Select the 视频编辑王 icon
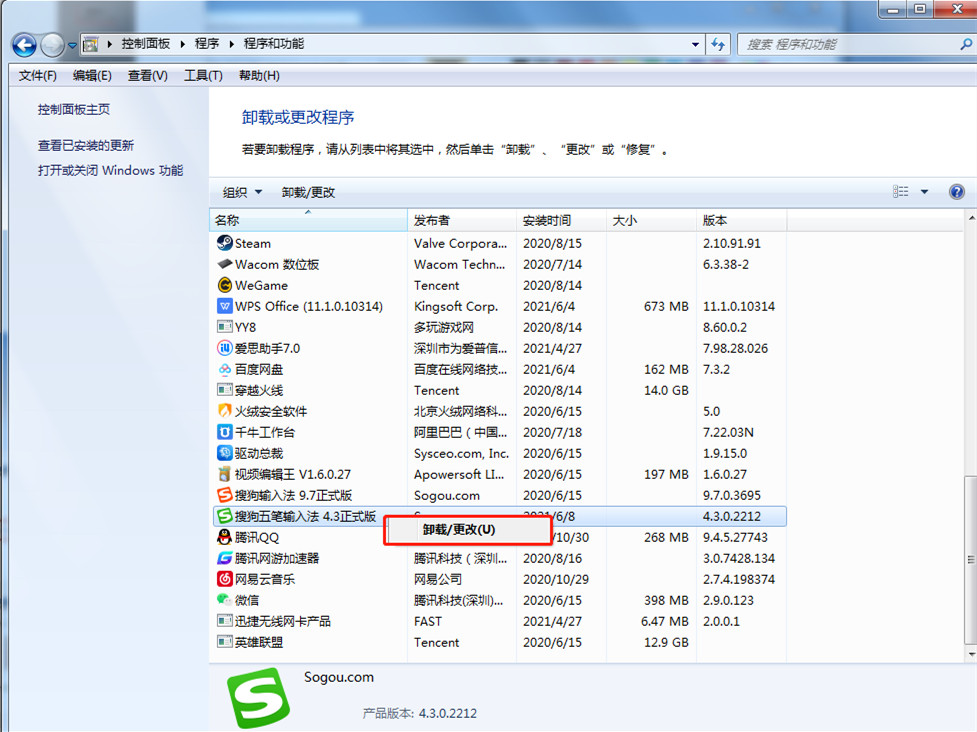977x732 pixels. tap(224, 474)
